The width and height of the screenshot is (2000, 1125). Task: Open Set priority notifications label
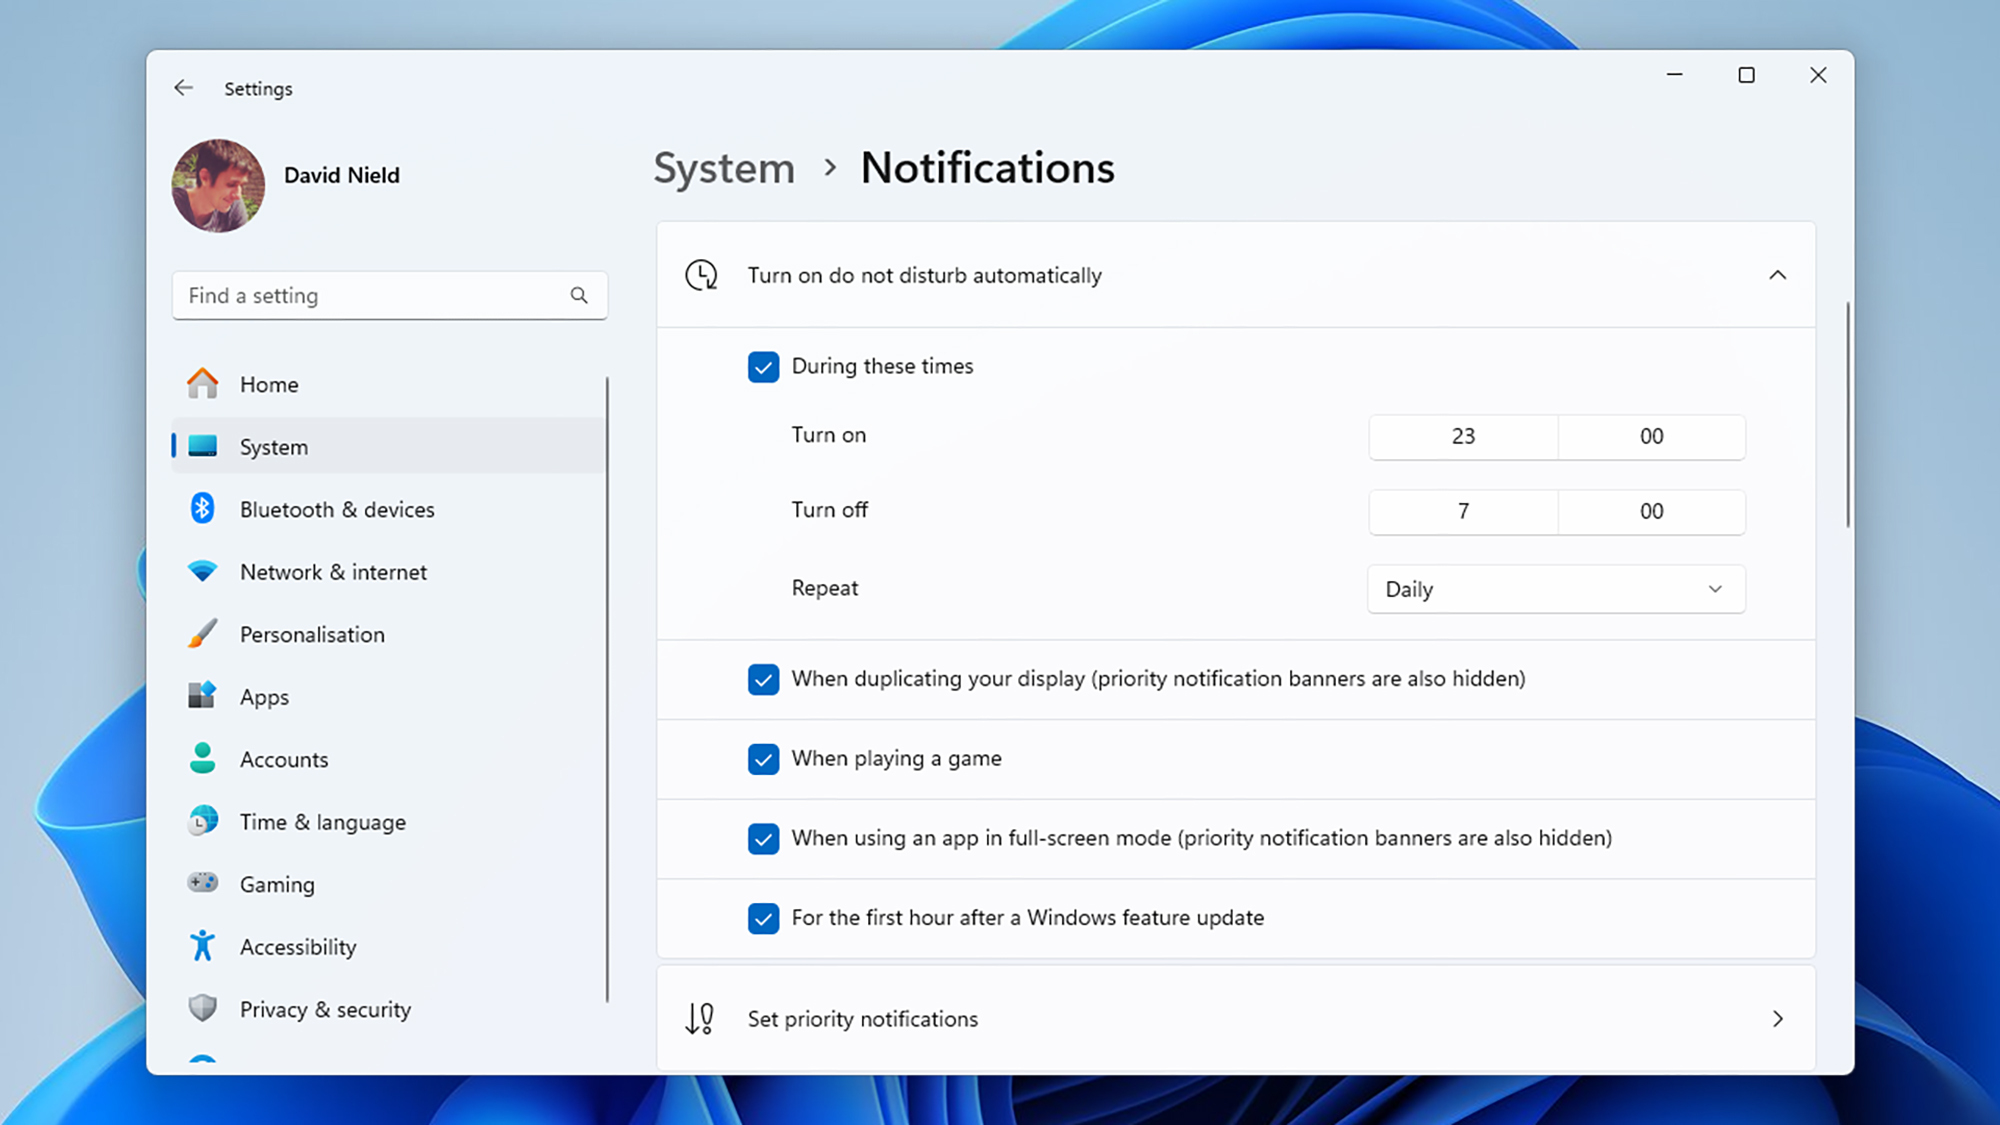pos(863,1019)
